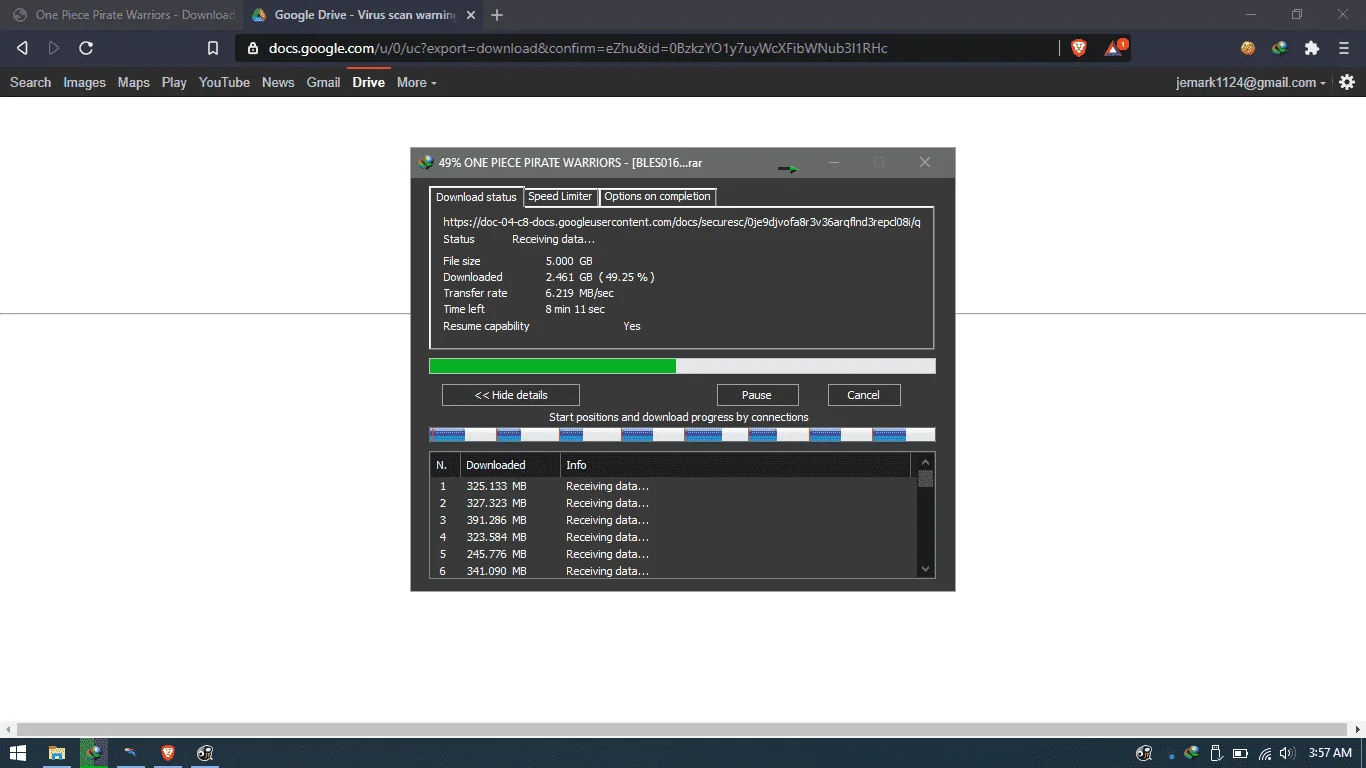This screenshot has height=768, width=1366.
Task: Pause the download
Action: 757,395
